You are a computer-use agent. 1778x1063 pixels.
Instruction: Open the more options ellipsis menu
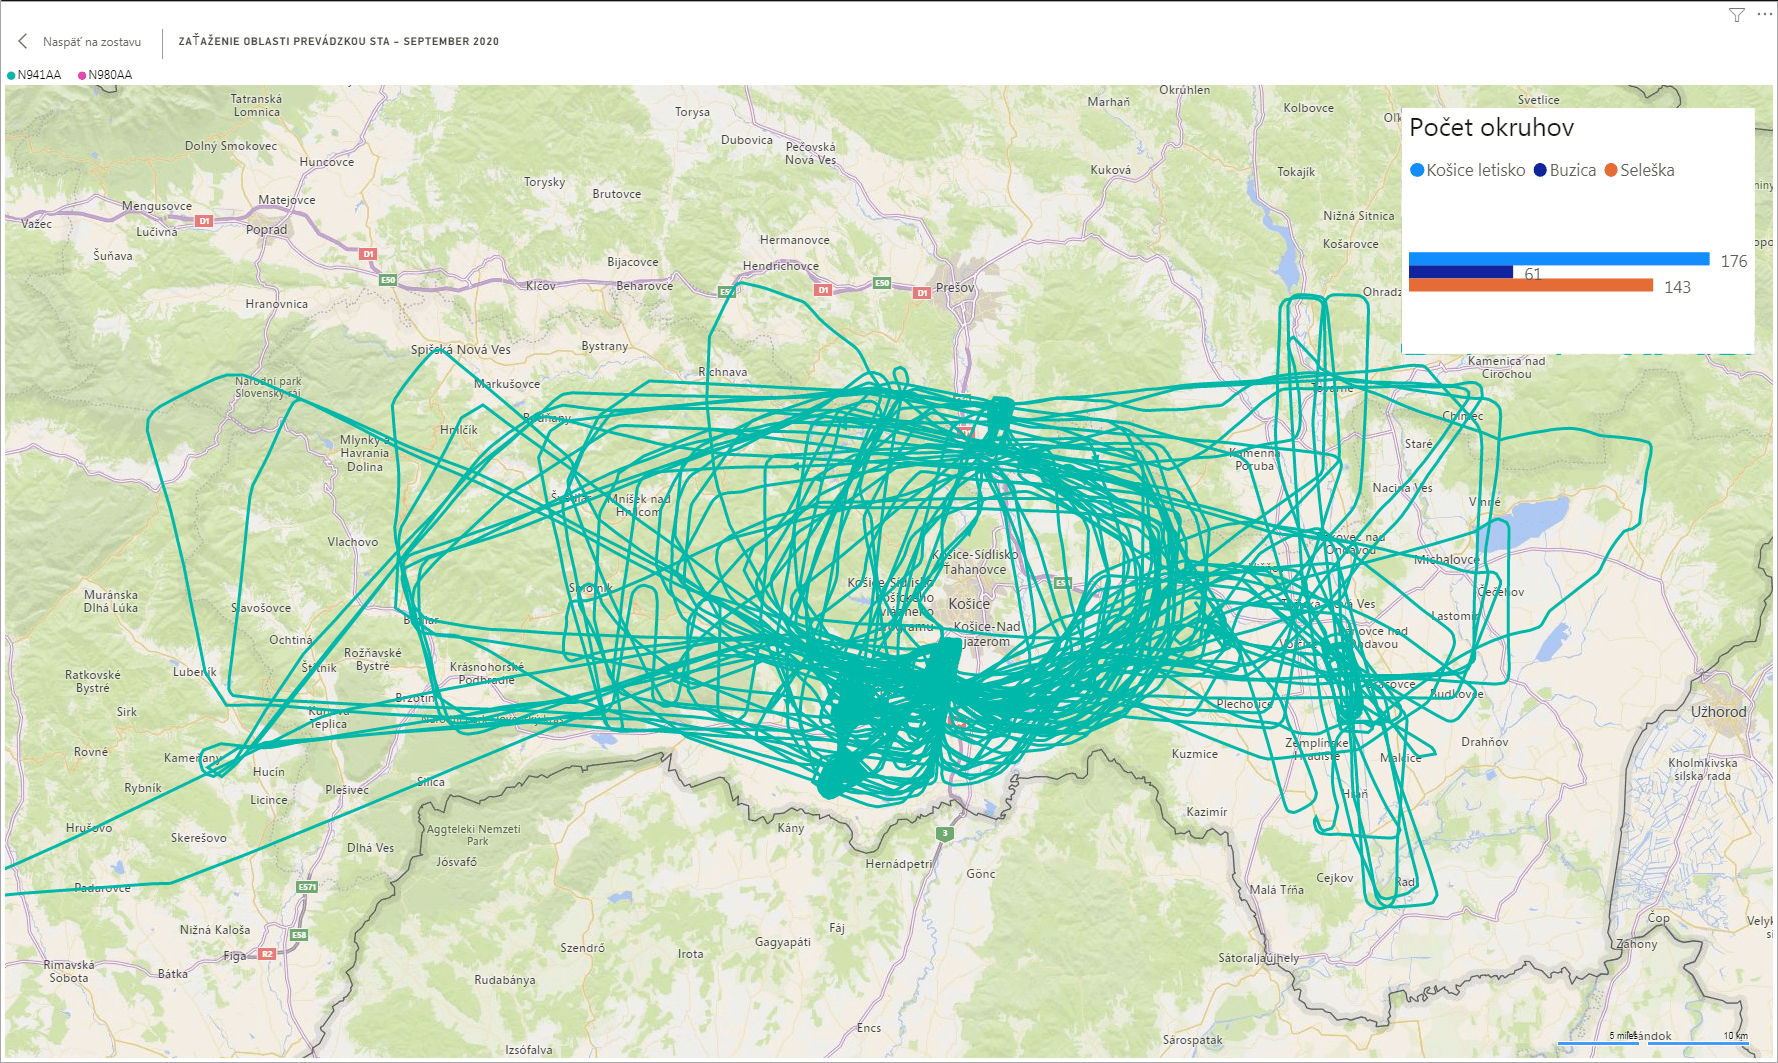[x=1764, y=15]
